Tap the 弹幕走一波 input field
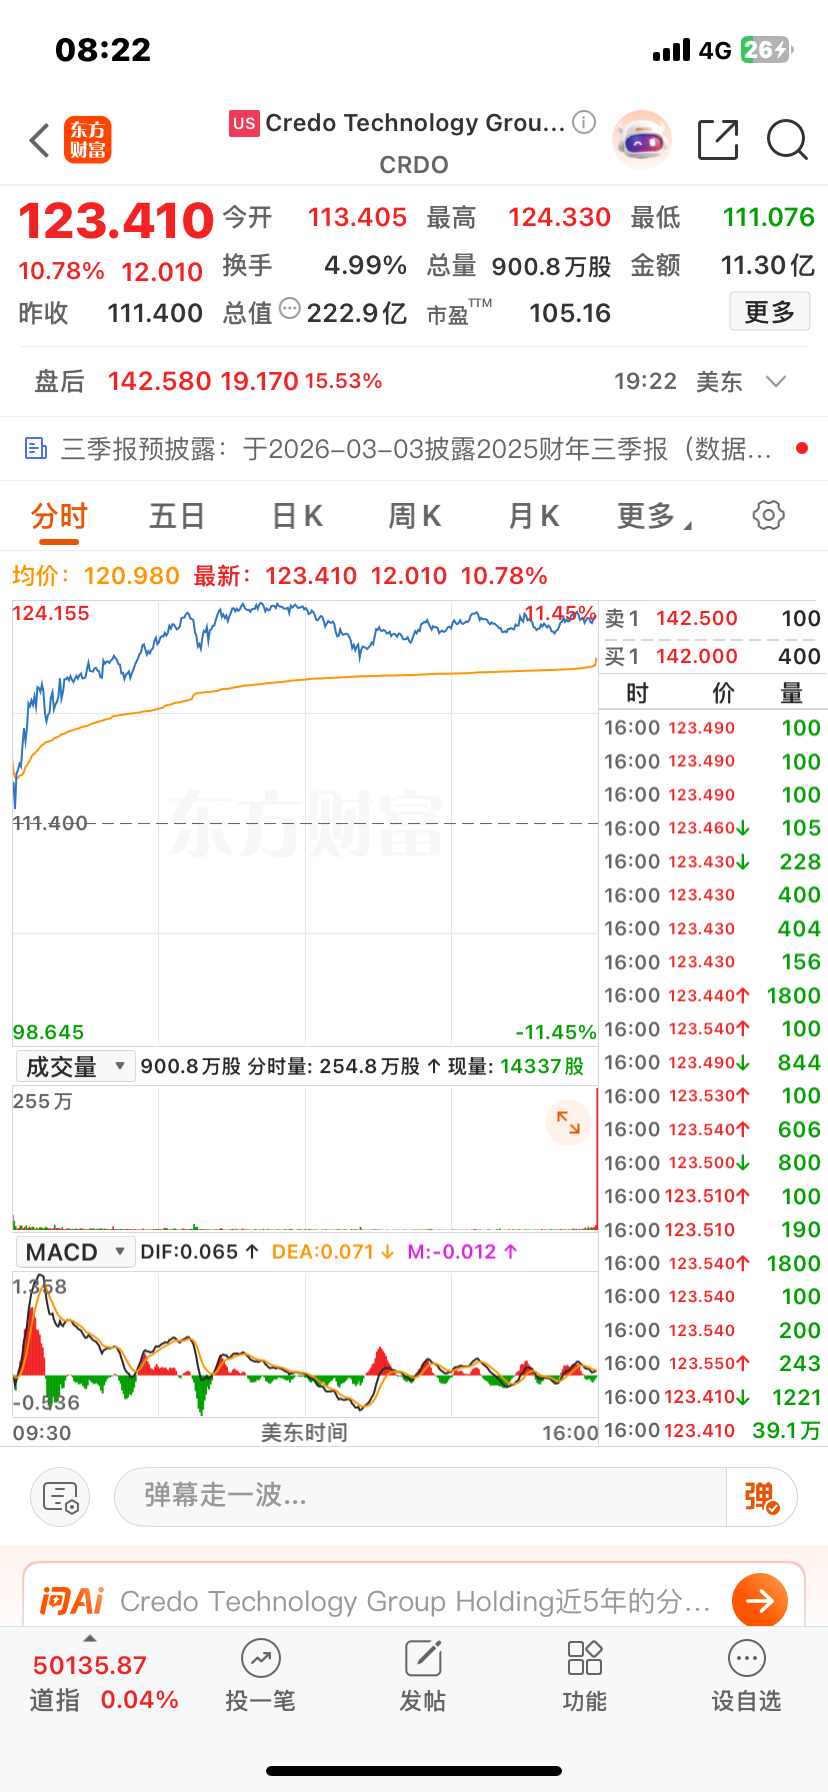Image resolution: width=828 pixels, height=1792 pixels. coord(420,1497)
